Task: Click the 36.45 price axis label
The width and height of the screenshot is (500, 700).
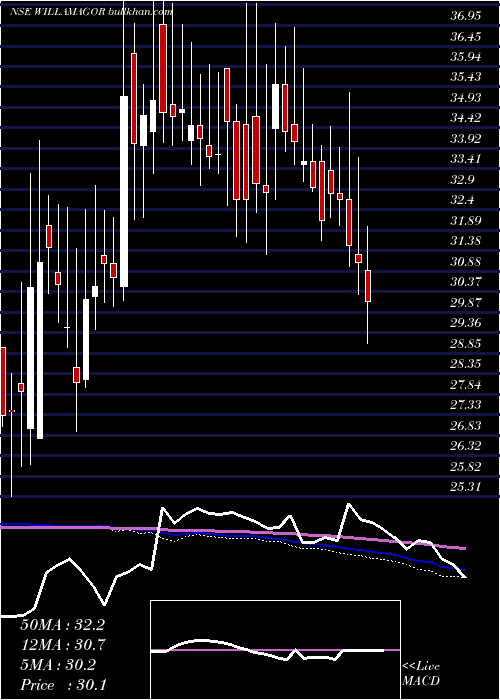Action: tap(466, 37)
